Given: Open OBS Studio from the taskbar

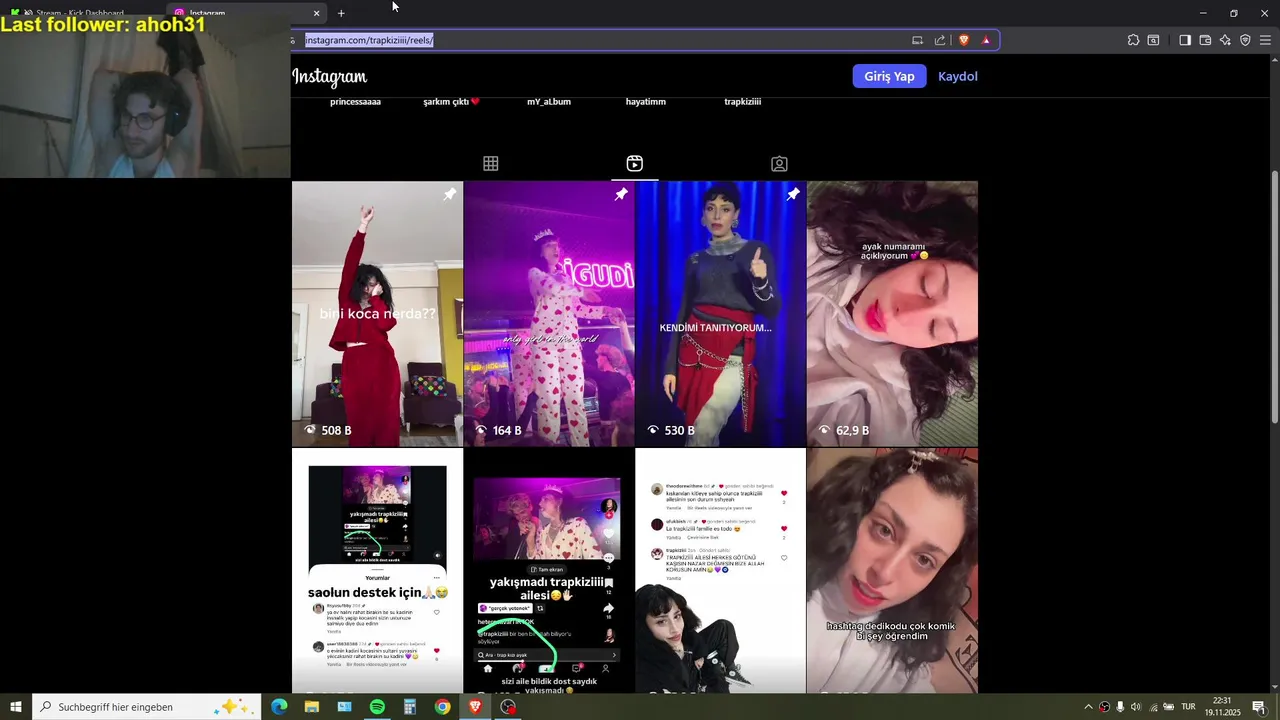Looking at the screenshot, I should 508,707.
